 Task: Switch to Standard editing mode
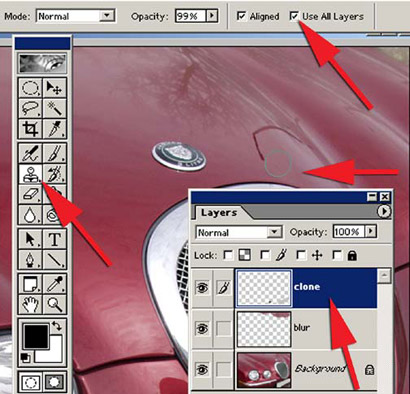[x=30, y=382]
